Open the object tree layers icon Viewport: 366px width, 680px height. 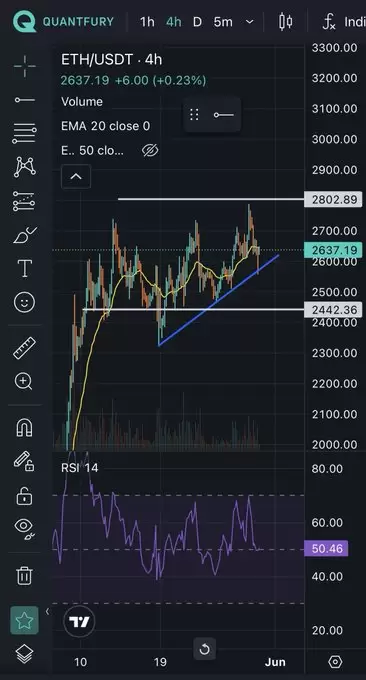point(24,654)
